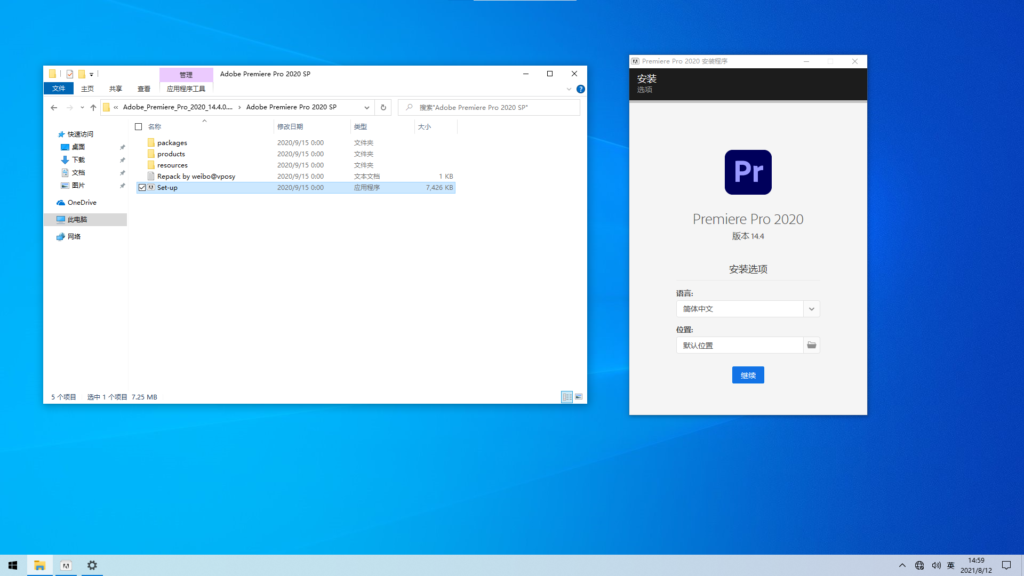Sort files by 名称 column header
The width and height of the screenshot is (1024, 576).
click(x=154, y=127)
